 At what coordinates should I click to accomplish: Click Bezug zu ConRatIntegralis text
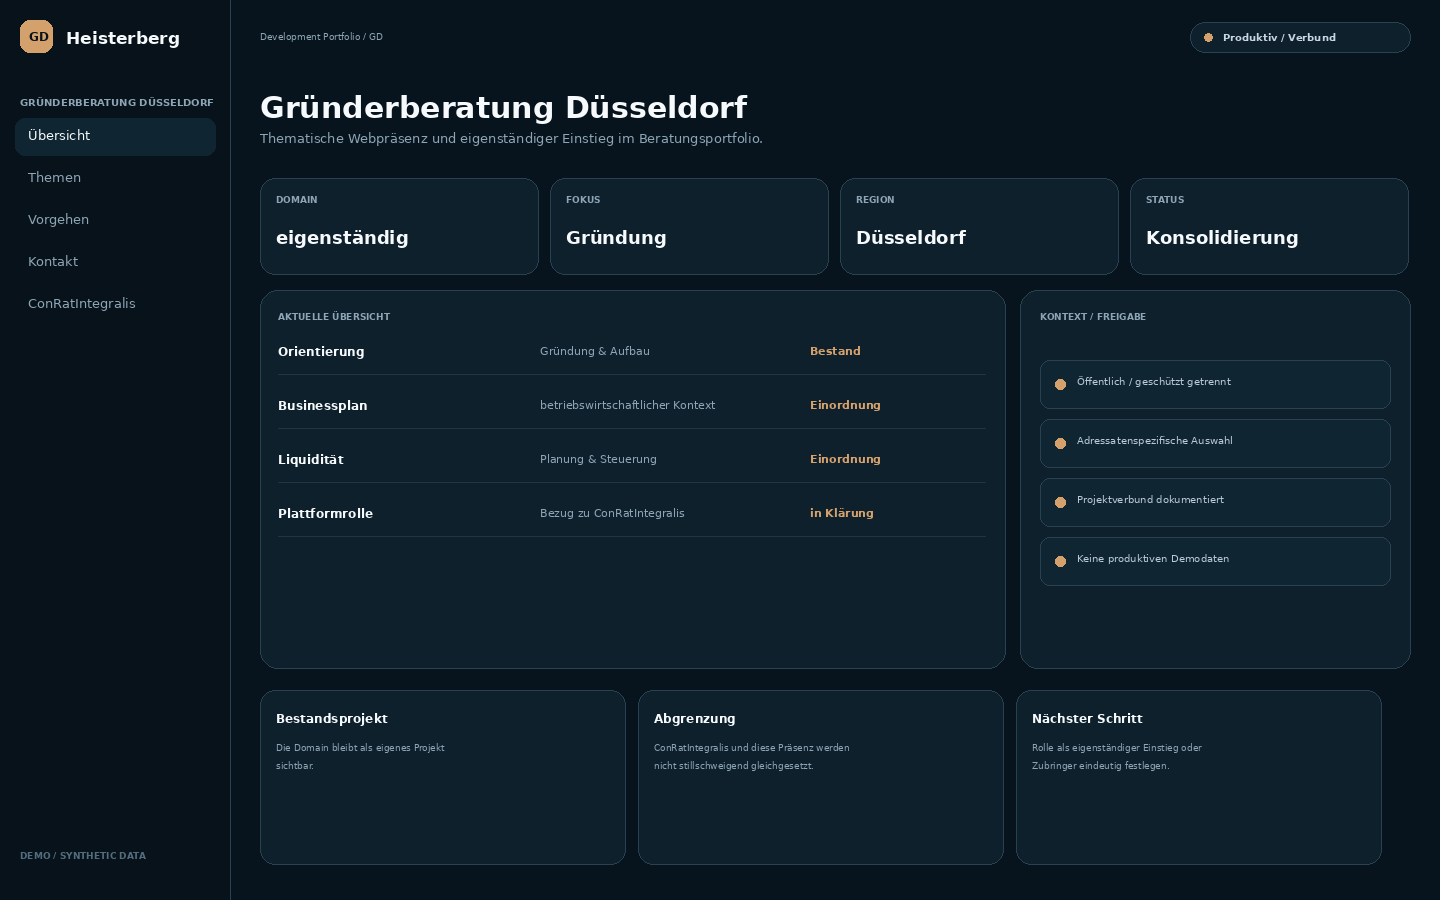(612, 514)
